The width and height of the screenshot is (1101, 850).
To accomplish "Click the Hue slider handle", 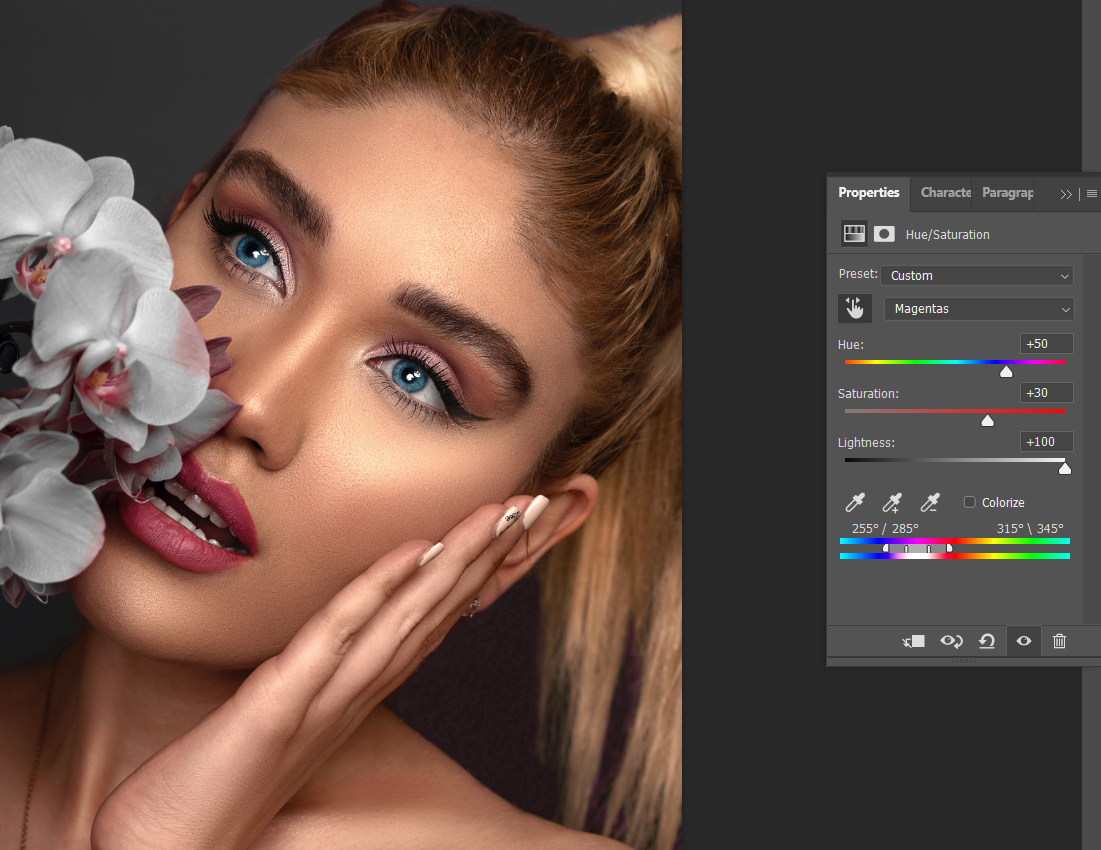I will [x=1006, y=371].
